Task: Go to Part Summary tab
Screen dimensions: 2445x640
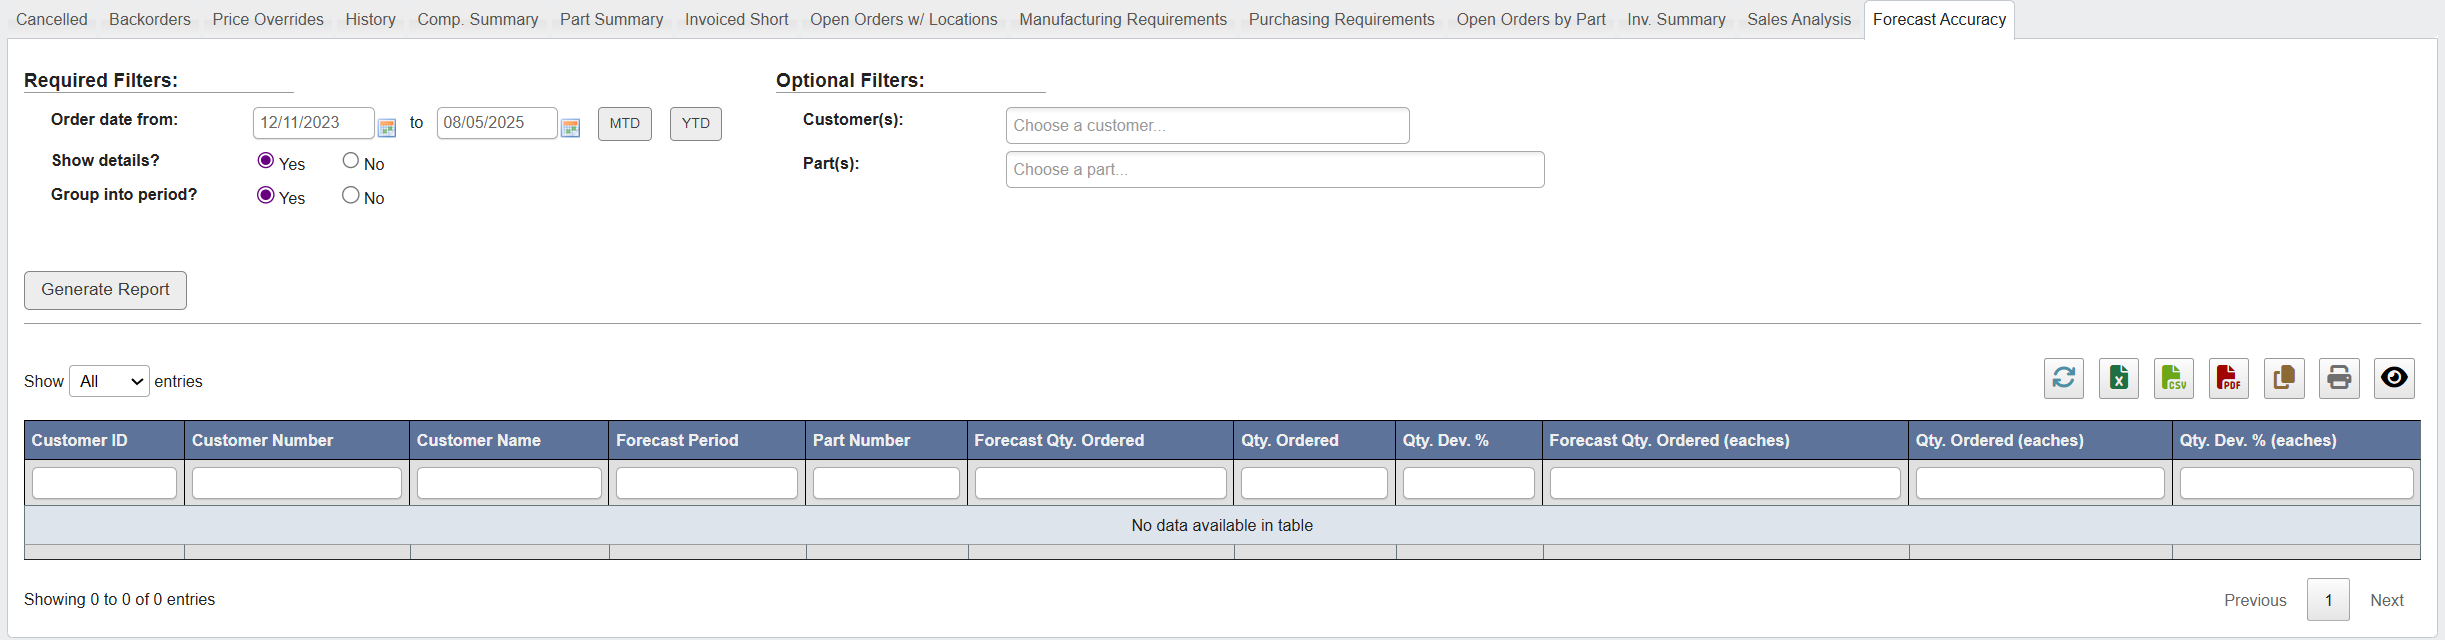Action: click(x=612, y=19)
